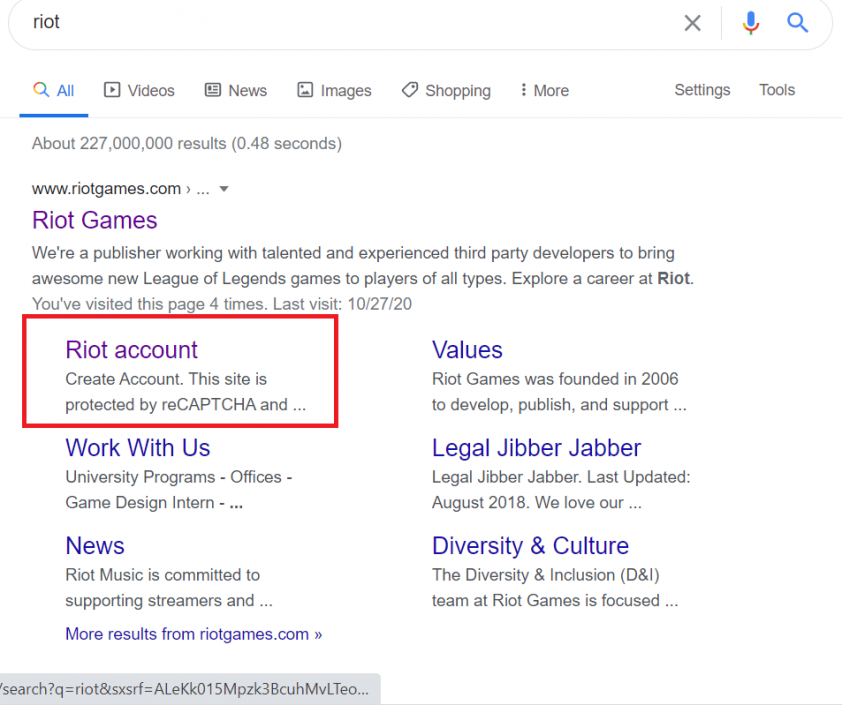Click the three-dot icon beside More
842x705 pixels.
click(x=524, y=90)
